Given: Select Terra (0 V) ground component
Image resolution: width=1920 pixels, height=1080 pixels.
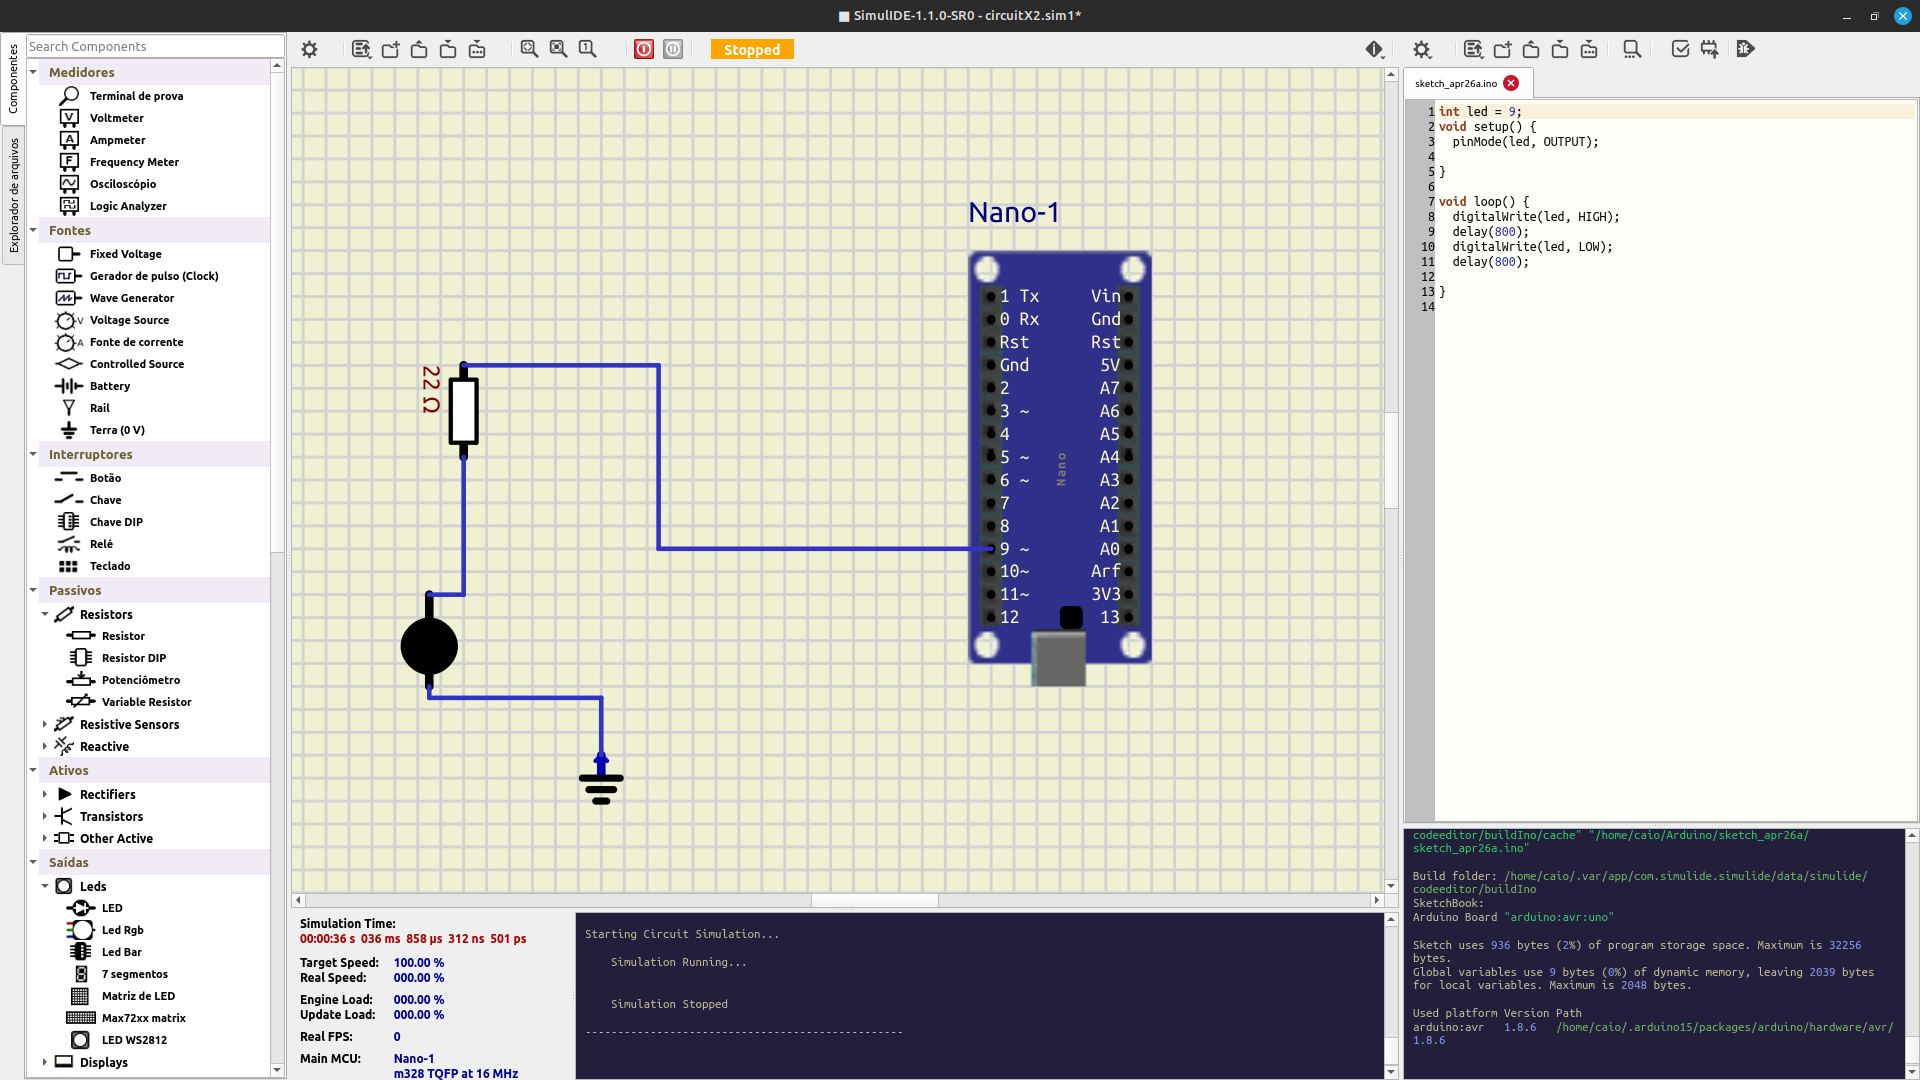Looking at the screenshot, I should [117, 430].
